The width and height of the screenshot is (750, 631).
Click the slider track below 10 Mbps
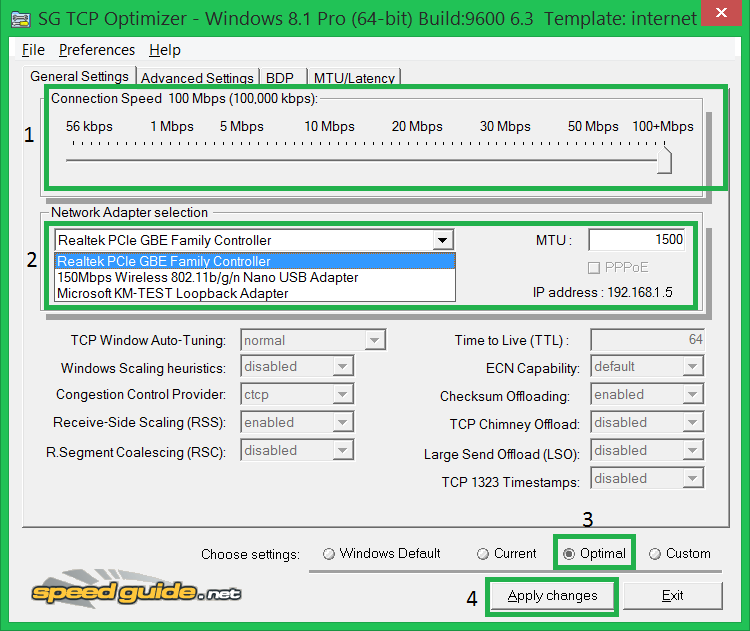[x=330, y=160]
